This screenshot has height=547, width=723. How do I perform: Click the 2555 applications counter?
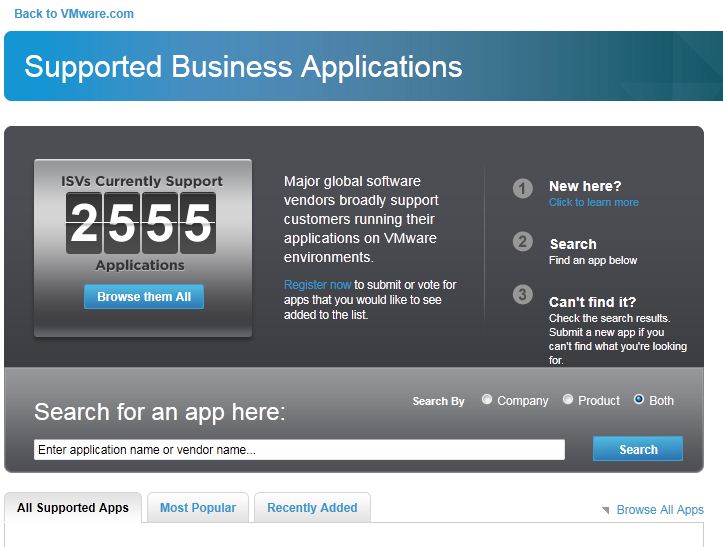[141, 223]
